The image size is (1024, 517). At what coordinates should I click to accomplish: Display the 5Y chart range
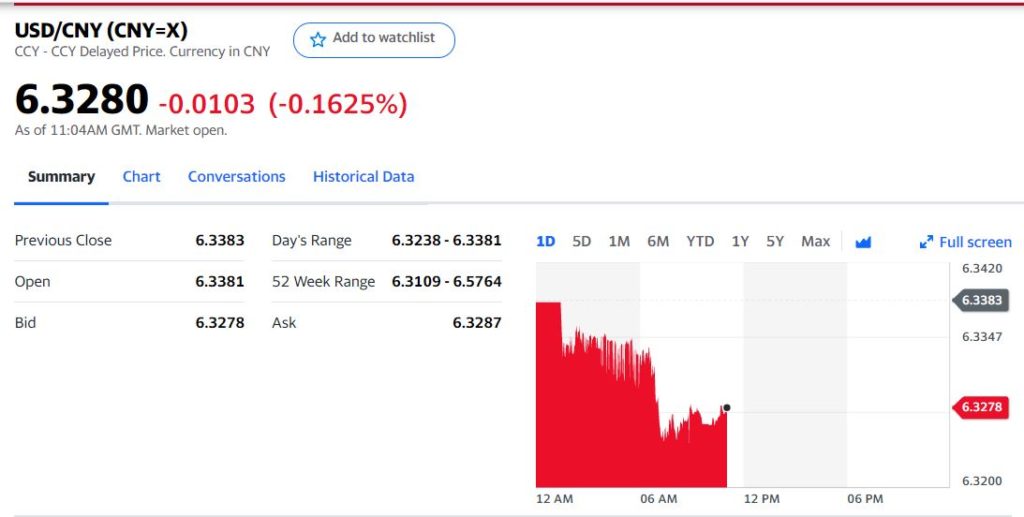(775, 241)
